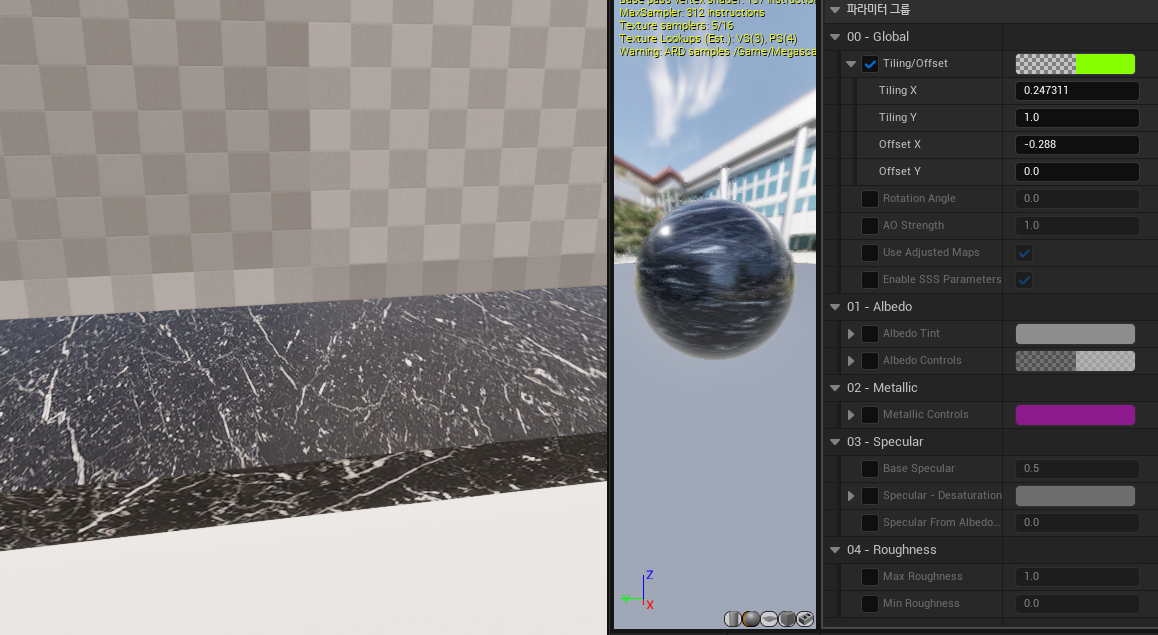The image size is (1158, 635).
Task: Click the 'AO Strength' parameter label
Action: pyautogui.click(x=913, y=225)
